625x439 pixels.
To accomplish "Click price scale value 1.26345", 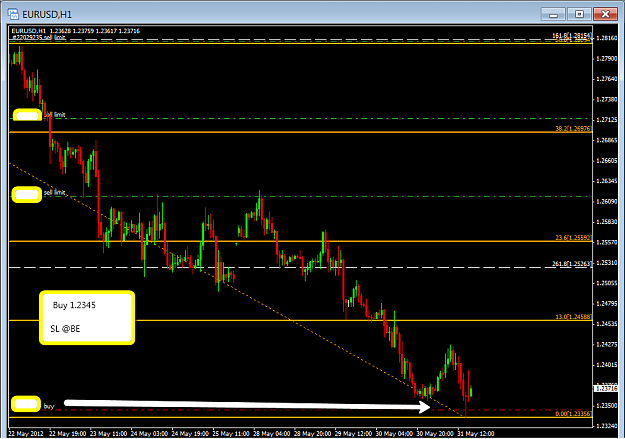I will [606, 181].
